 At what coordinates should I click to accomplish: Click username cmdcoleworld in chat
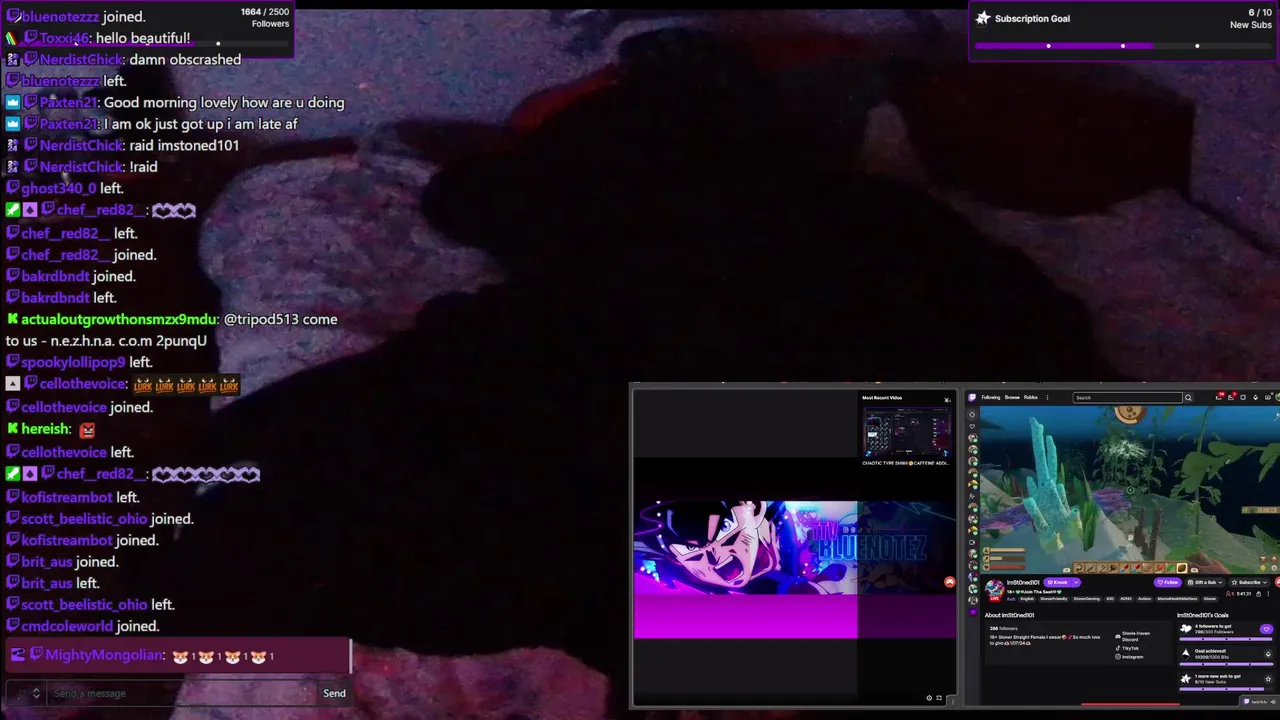point(67,626)
